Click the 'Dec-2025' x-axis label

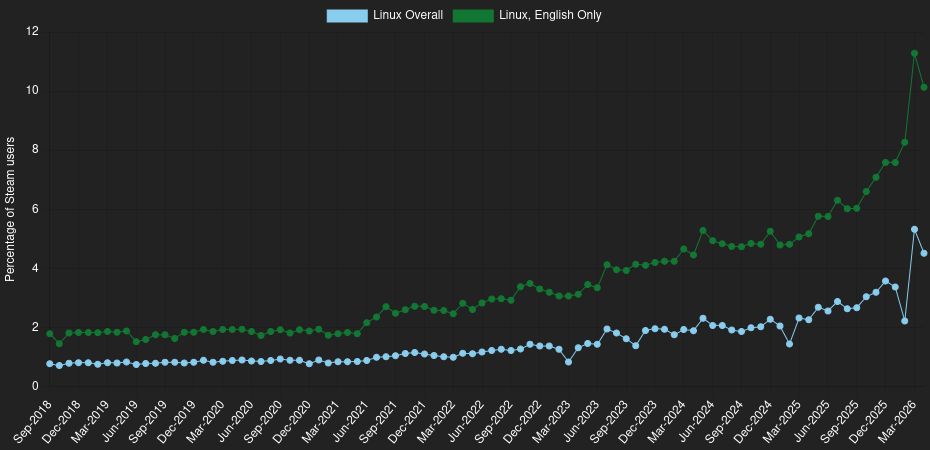click(x=868, y=420)
